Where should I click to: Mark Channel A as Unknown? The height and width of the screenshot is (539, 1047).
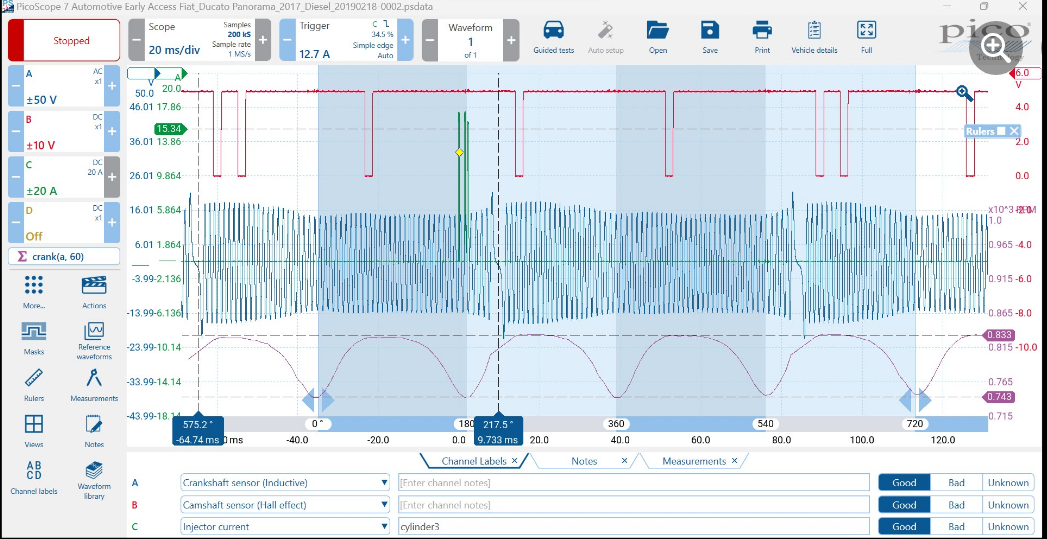click(1008, 482)
